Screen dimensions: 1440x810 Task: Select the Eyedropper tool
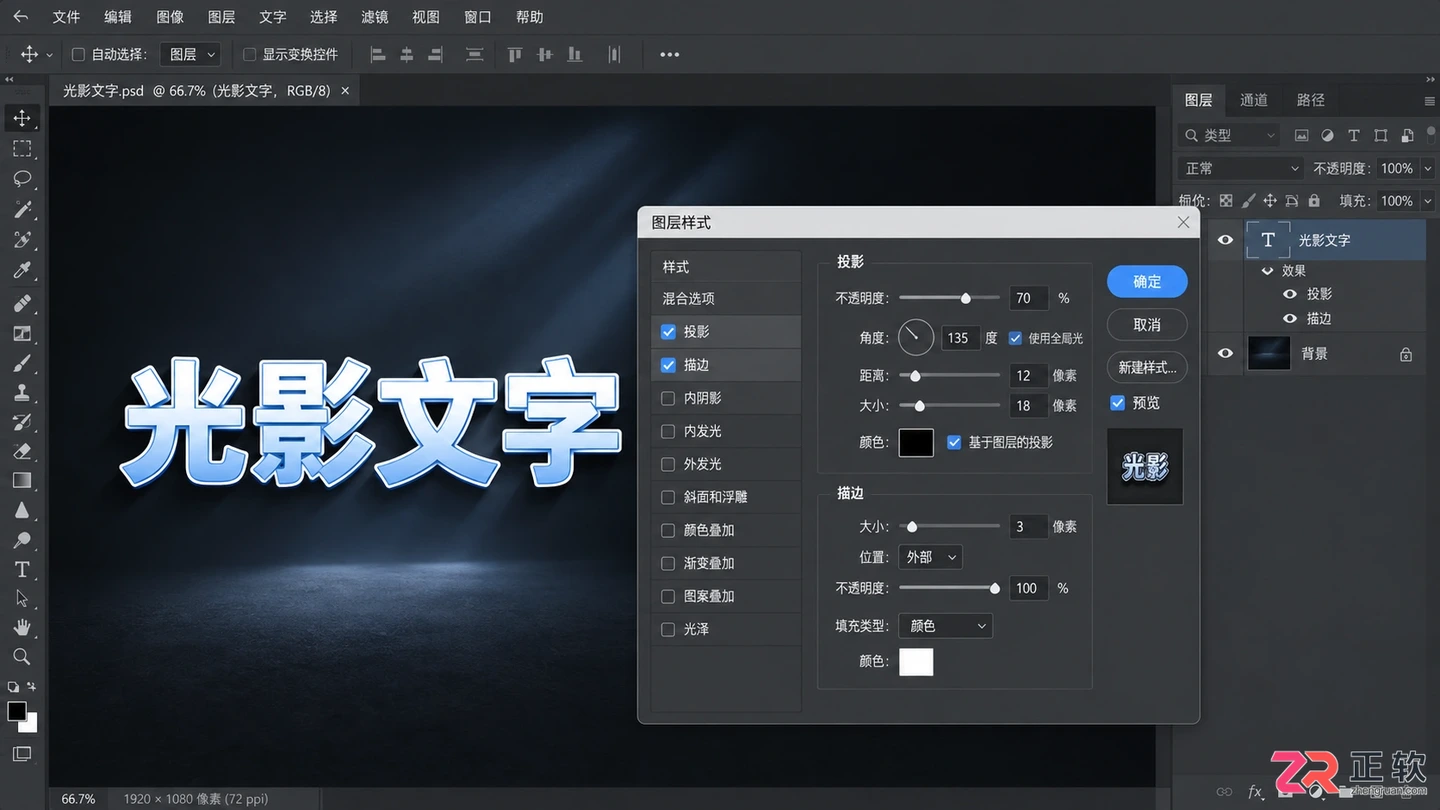[22, 270]
